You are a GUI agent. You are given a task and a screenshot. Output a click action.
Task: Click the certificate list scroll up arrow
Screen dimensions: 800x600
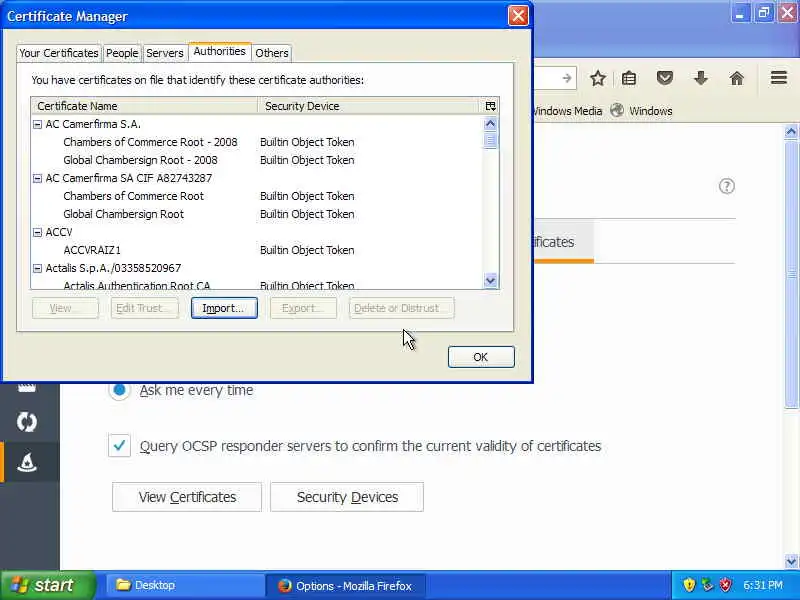tap(490, 123)
